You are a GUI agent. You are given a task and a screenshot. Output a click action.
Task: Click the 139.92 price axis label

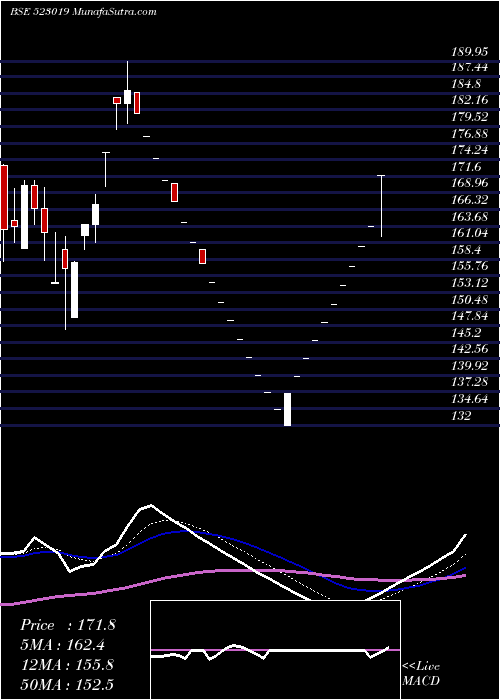[469, 366]
